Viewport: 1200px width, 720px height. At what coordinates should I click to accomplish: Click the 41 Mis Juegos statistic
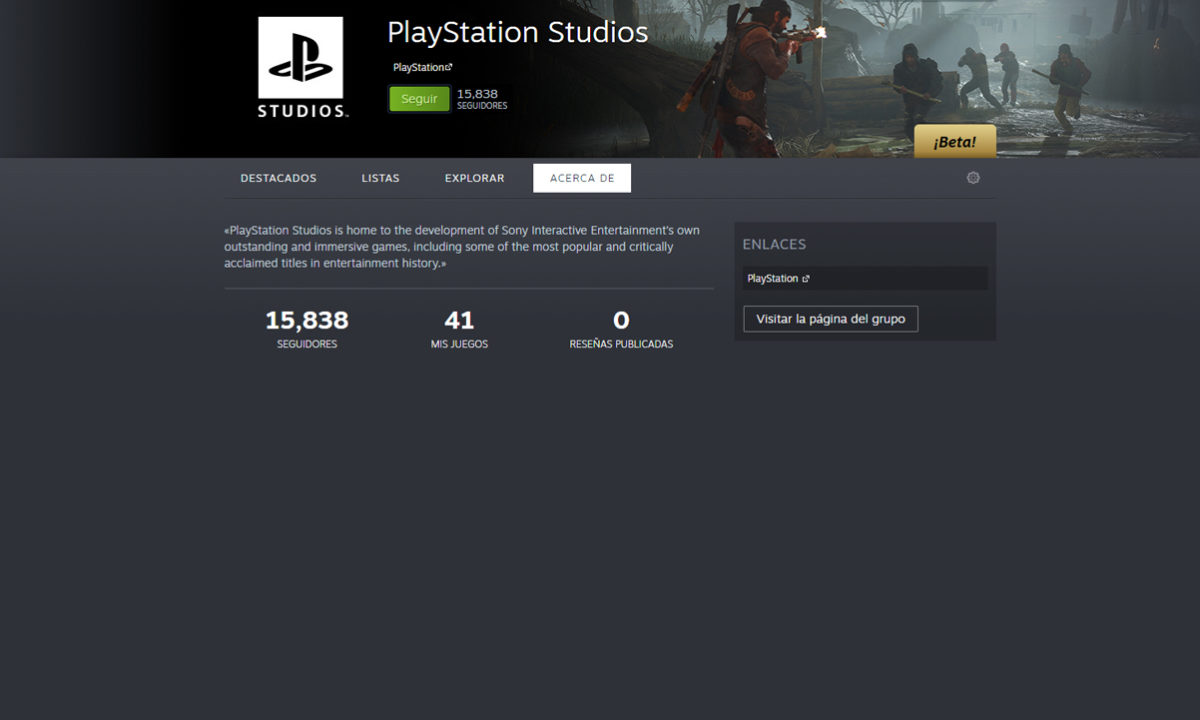tap(459, 329)
